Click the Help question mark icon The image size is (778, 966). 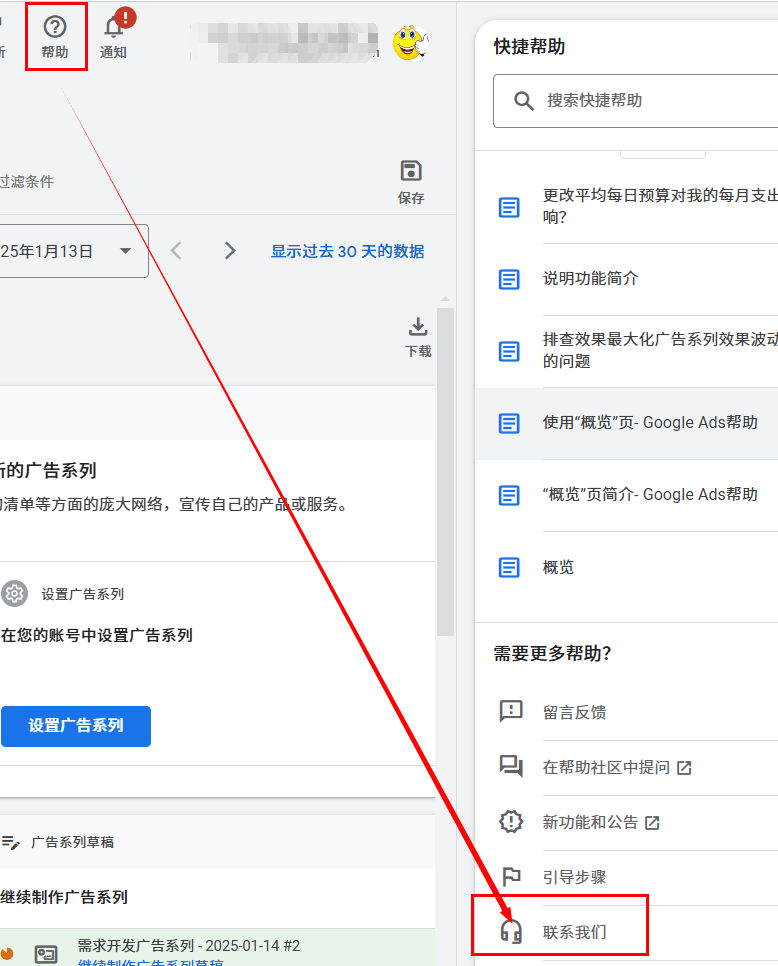[55, 27]
